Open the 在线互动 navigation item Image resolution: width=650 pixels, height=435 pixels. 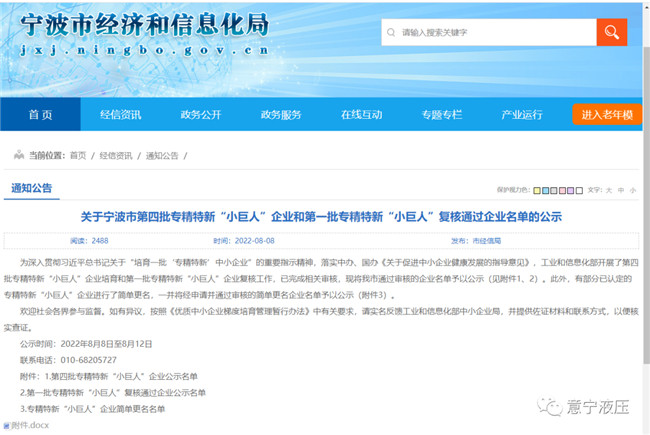(x=361, y=115)
